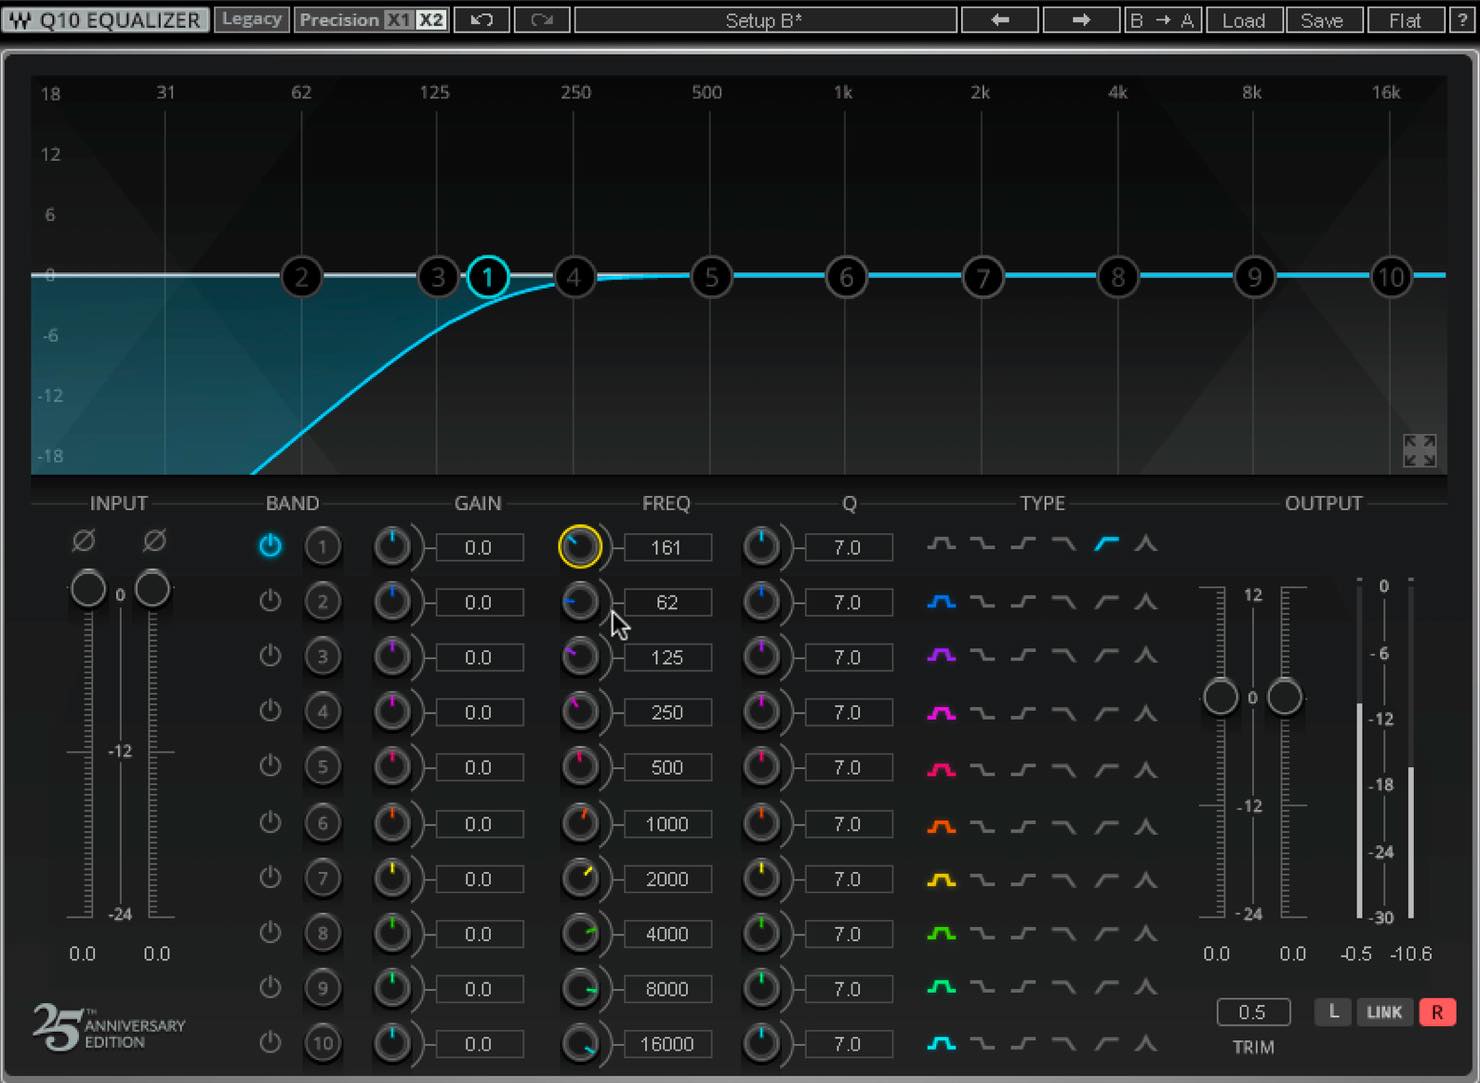Open the Load menu
The image size is (1480, 1083).
click(1243, 20)
